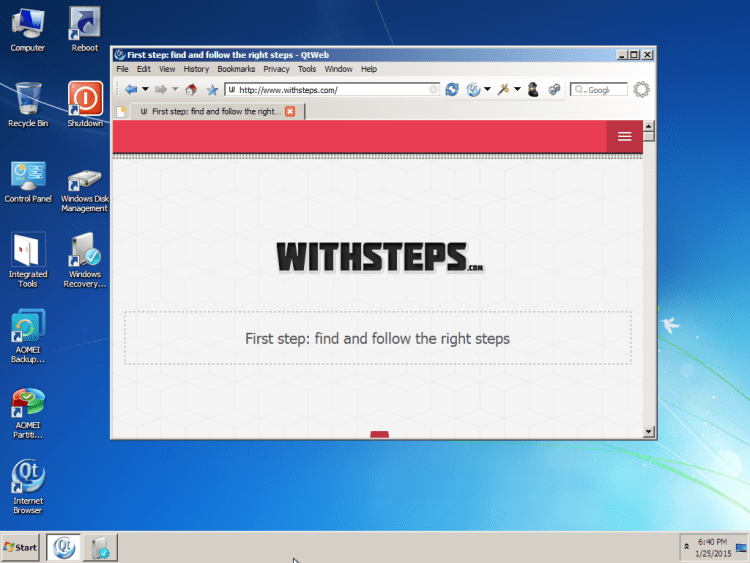Select the Windows Disk Management icon

tap(85, 190)
